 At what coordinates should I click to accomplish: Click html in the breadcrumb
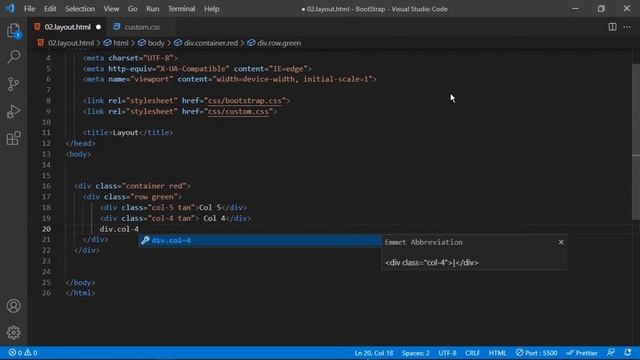tap(121, 43)
